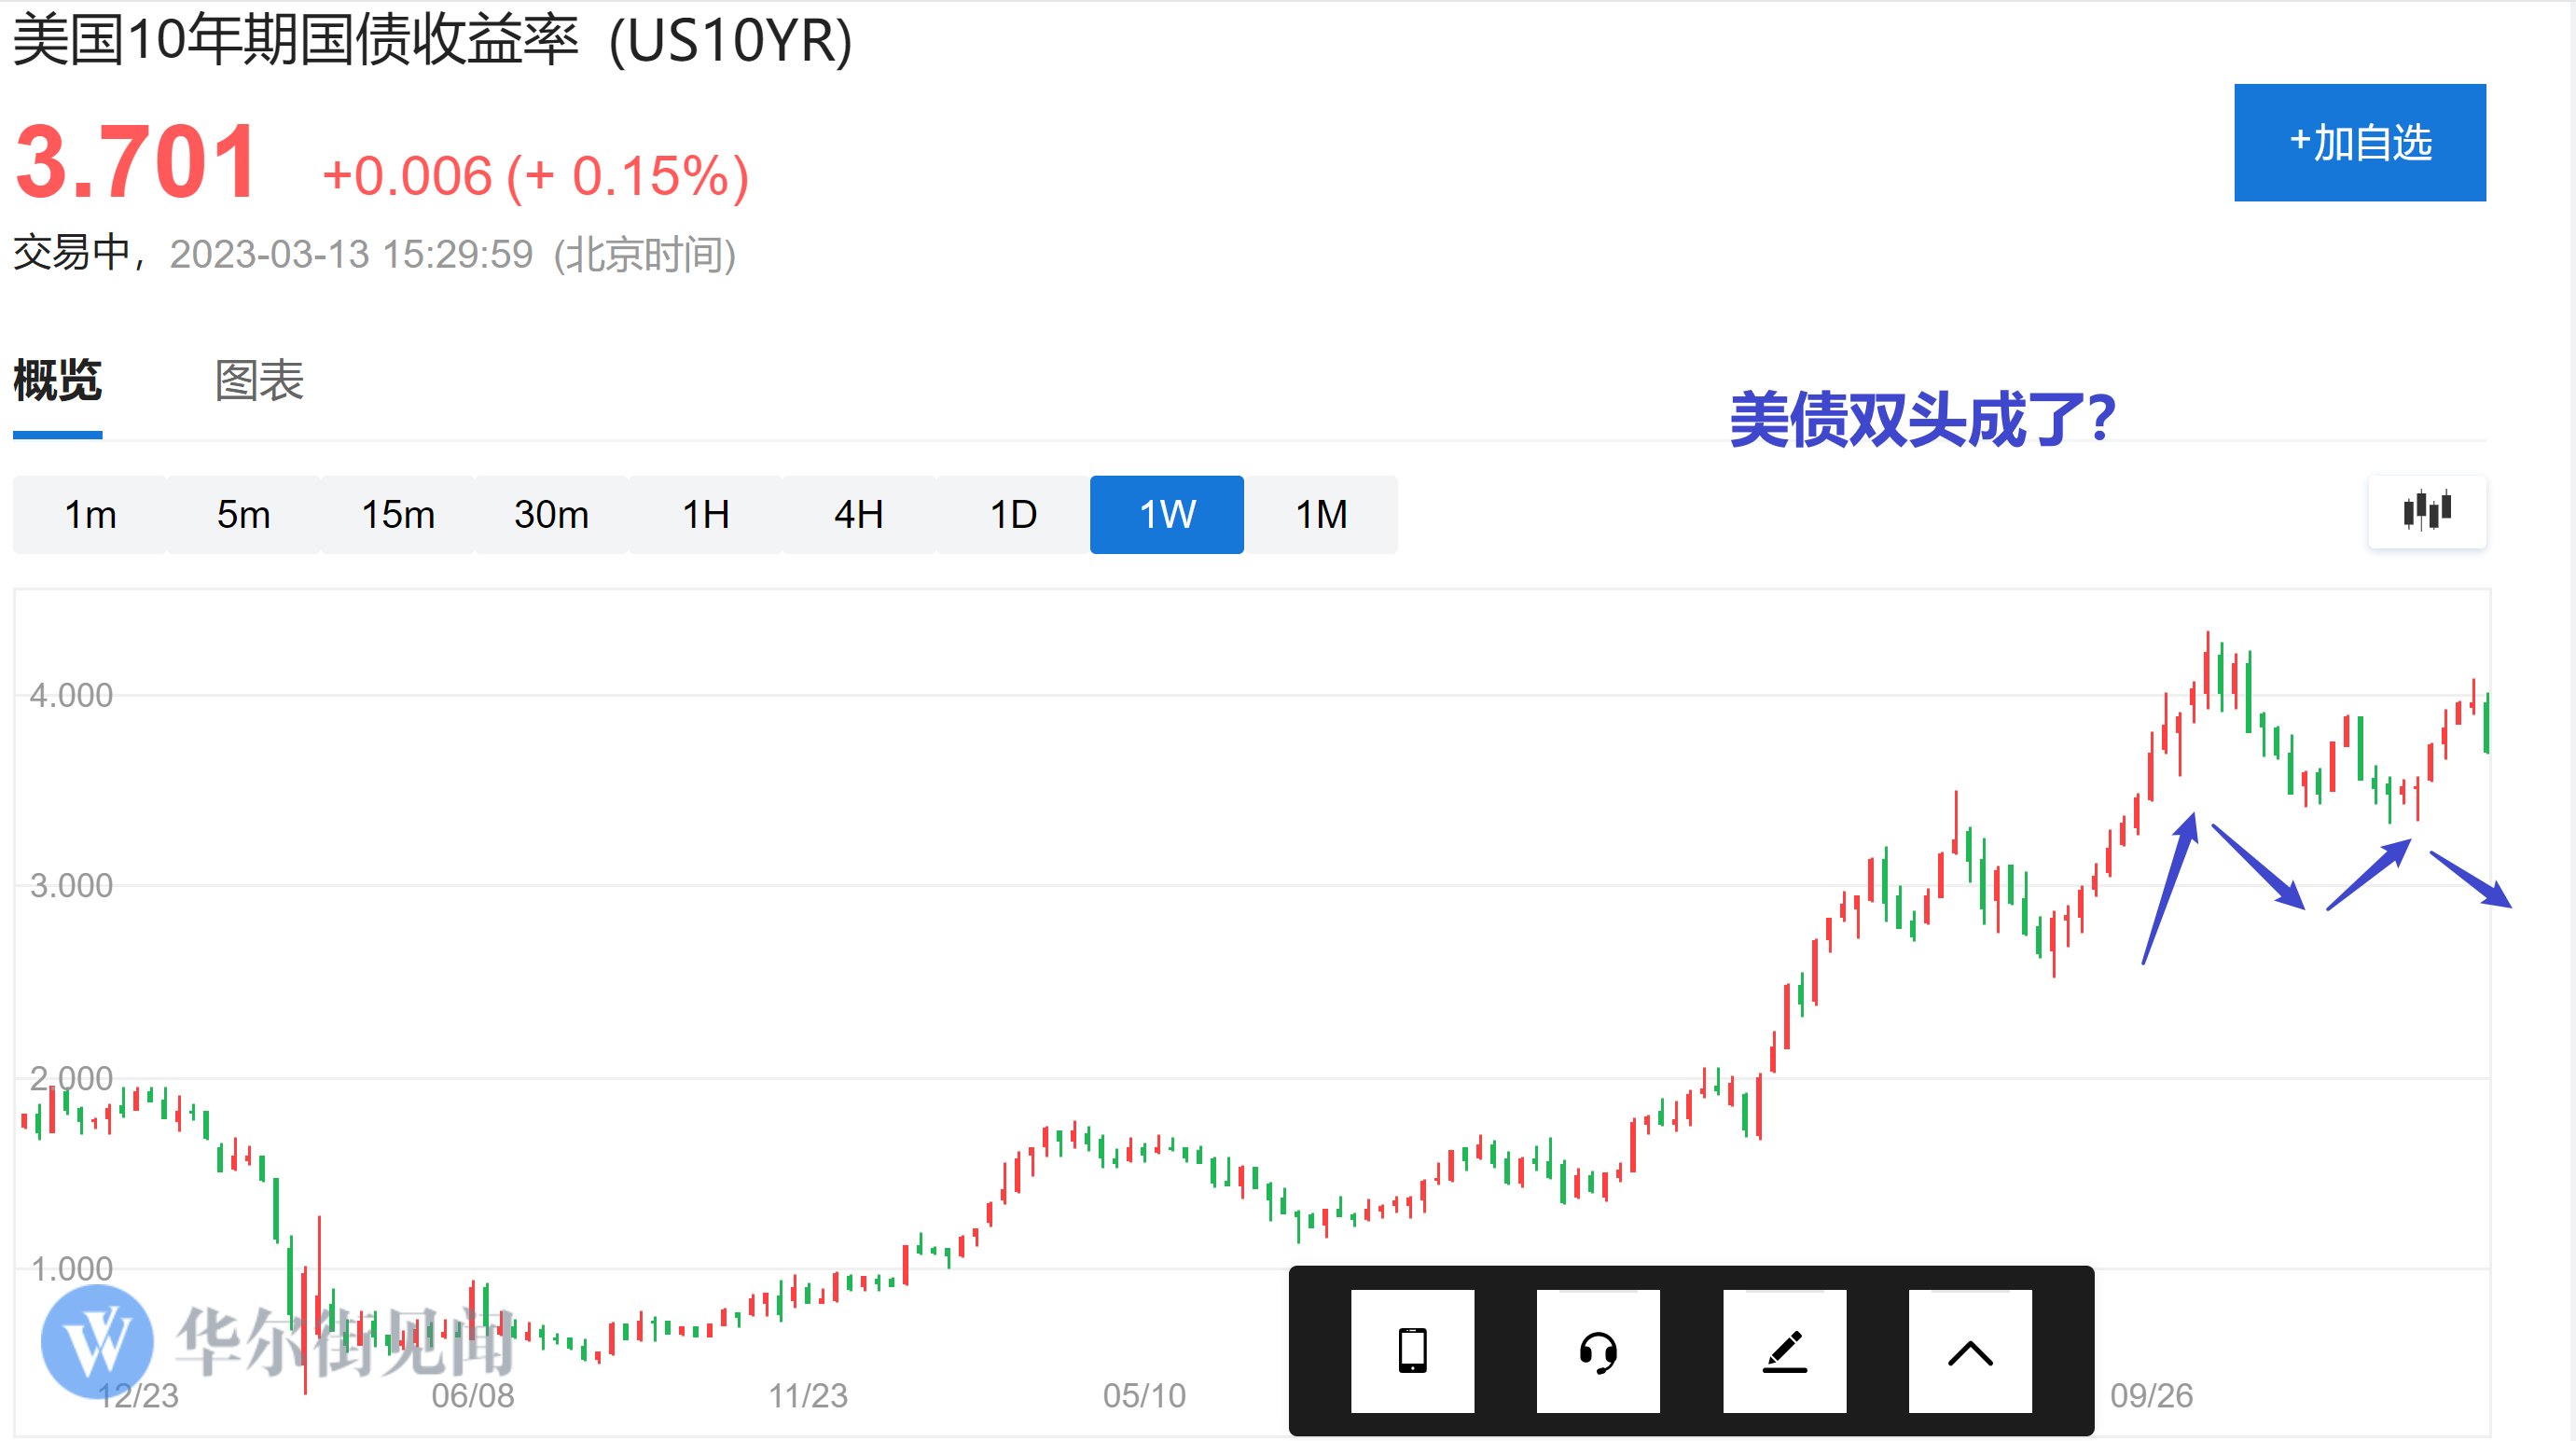Open the 概览 overview tab

coord(57,381)
